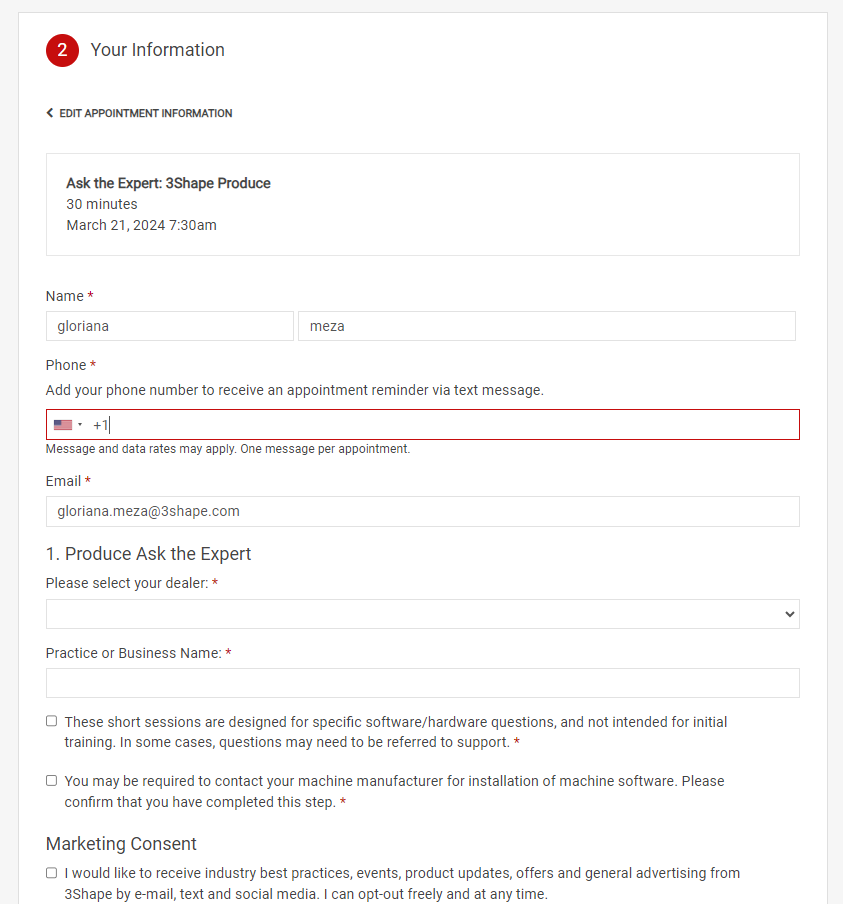Viewport: 843px width, 904px height.
Task: Click the US flag country selector
Action: click(63, 425)
